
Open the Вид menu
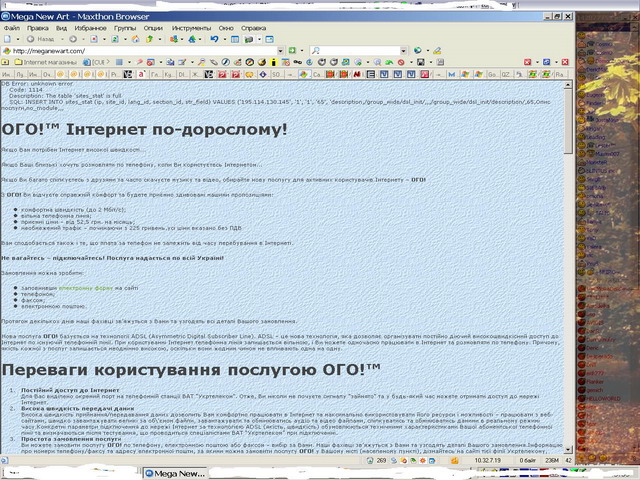(x=61, y=28)
